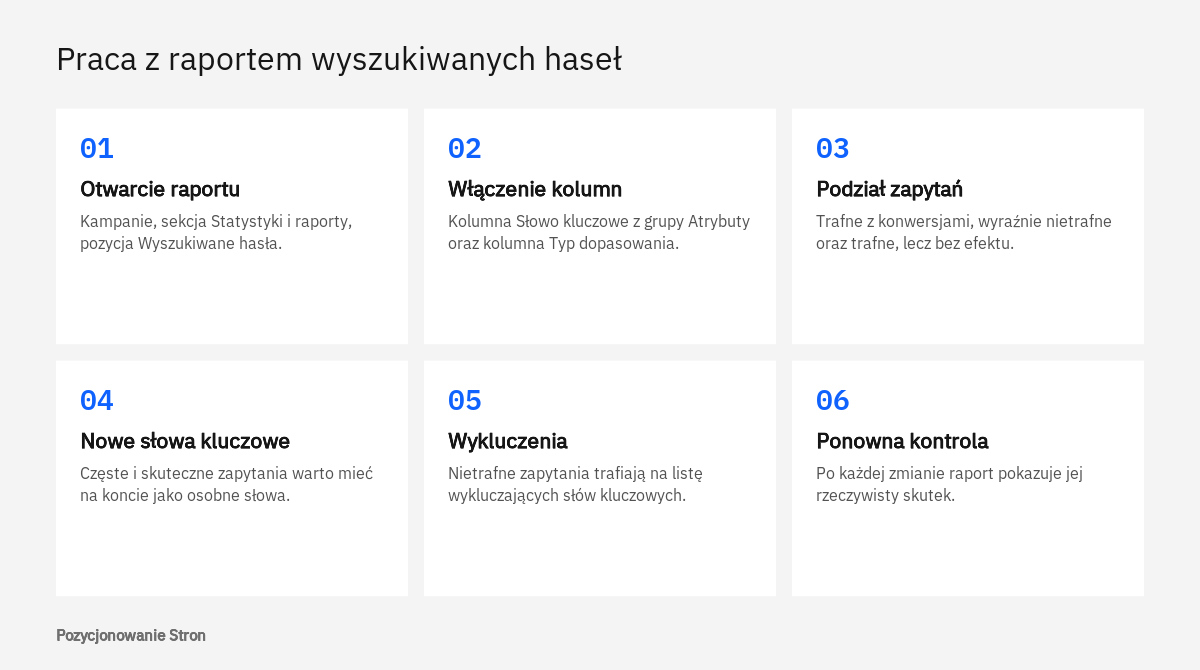Viewport: 1200px width, 670px height.
Task: Click the title "Praca z raportem wyszukiwanych haseł"
Action: (x=339, y=60)
